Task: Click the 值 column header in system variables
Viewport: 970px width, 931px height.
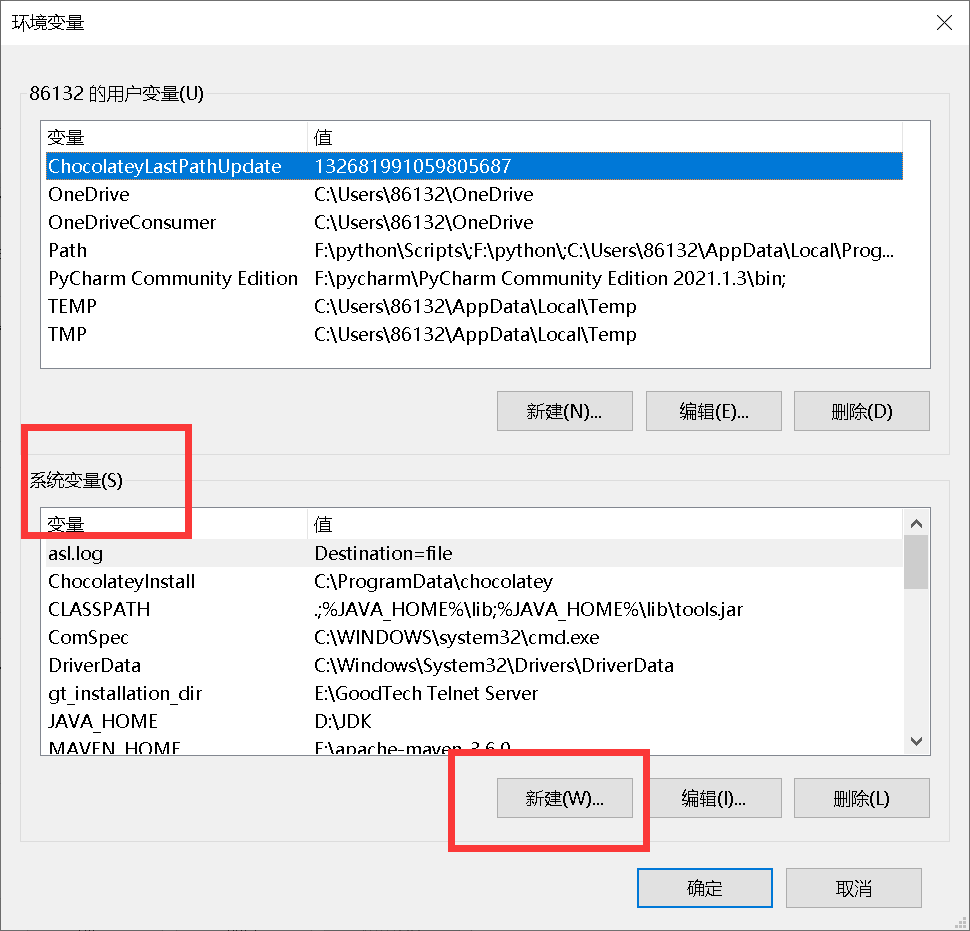Action: (x=605, y=524)
